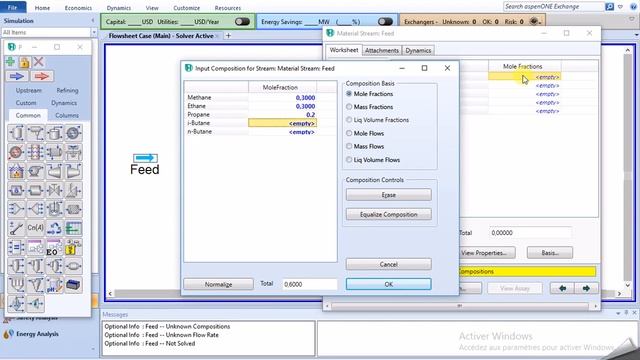Open Energy Analysis in the navigation pane
The image size is (640, 360).
[37, 334]
